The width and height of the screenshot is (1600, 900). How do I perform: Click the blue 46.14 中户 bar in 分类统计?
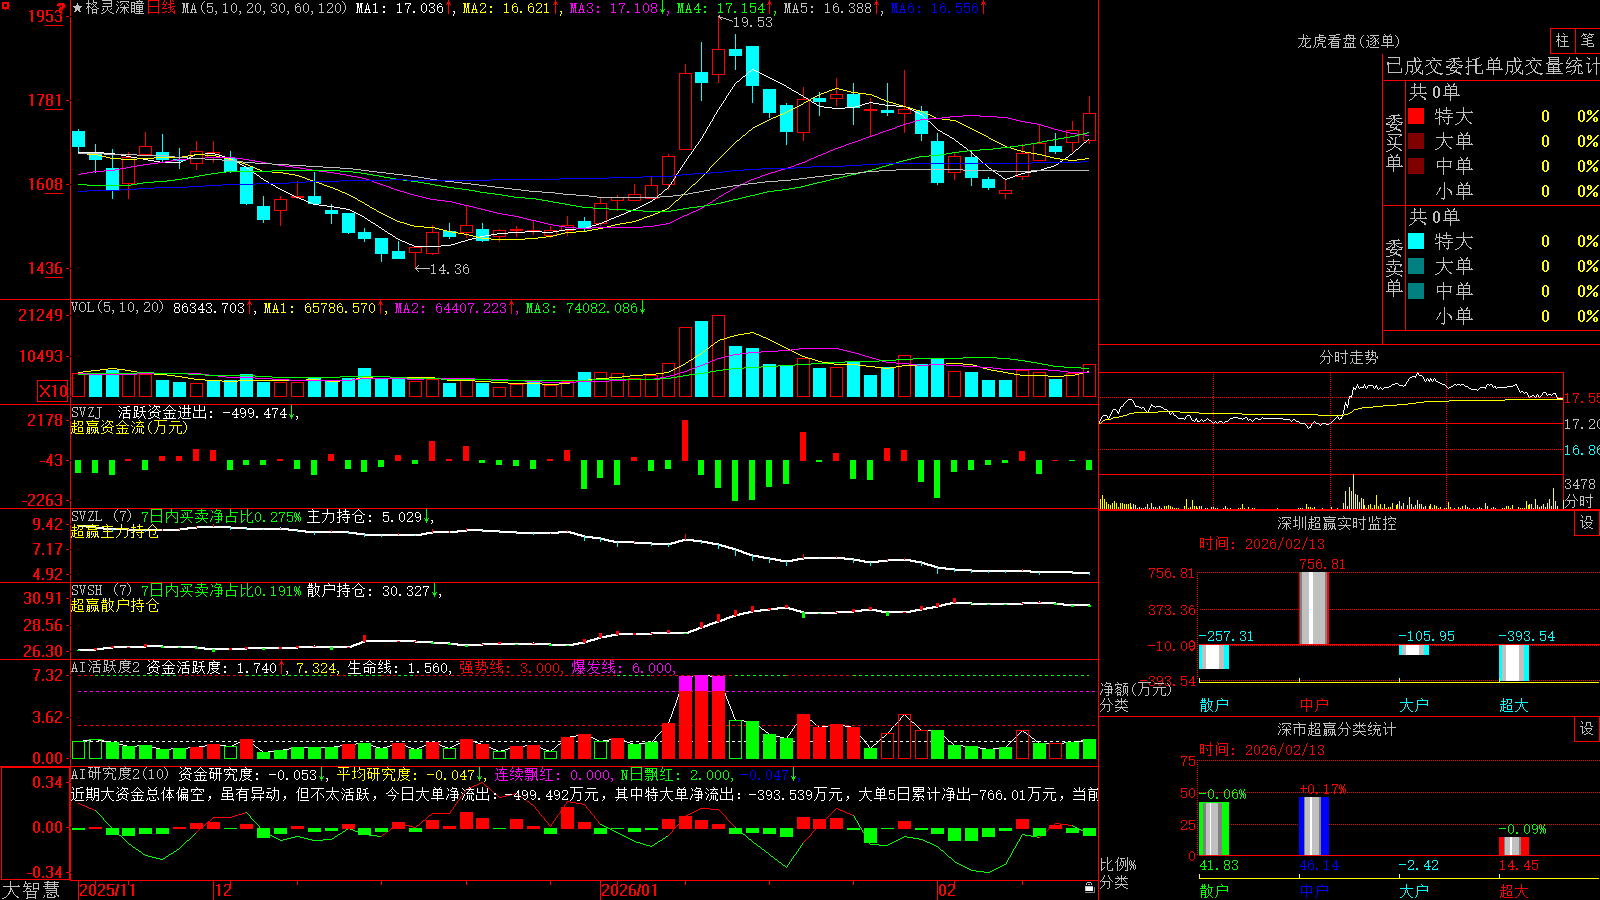click(1314, 826)
